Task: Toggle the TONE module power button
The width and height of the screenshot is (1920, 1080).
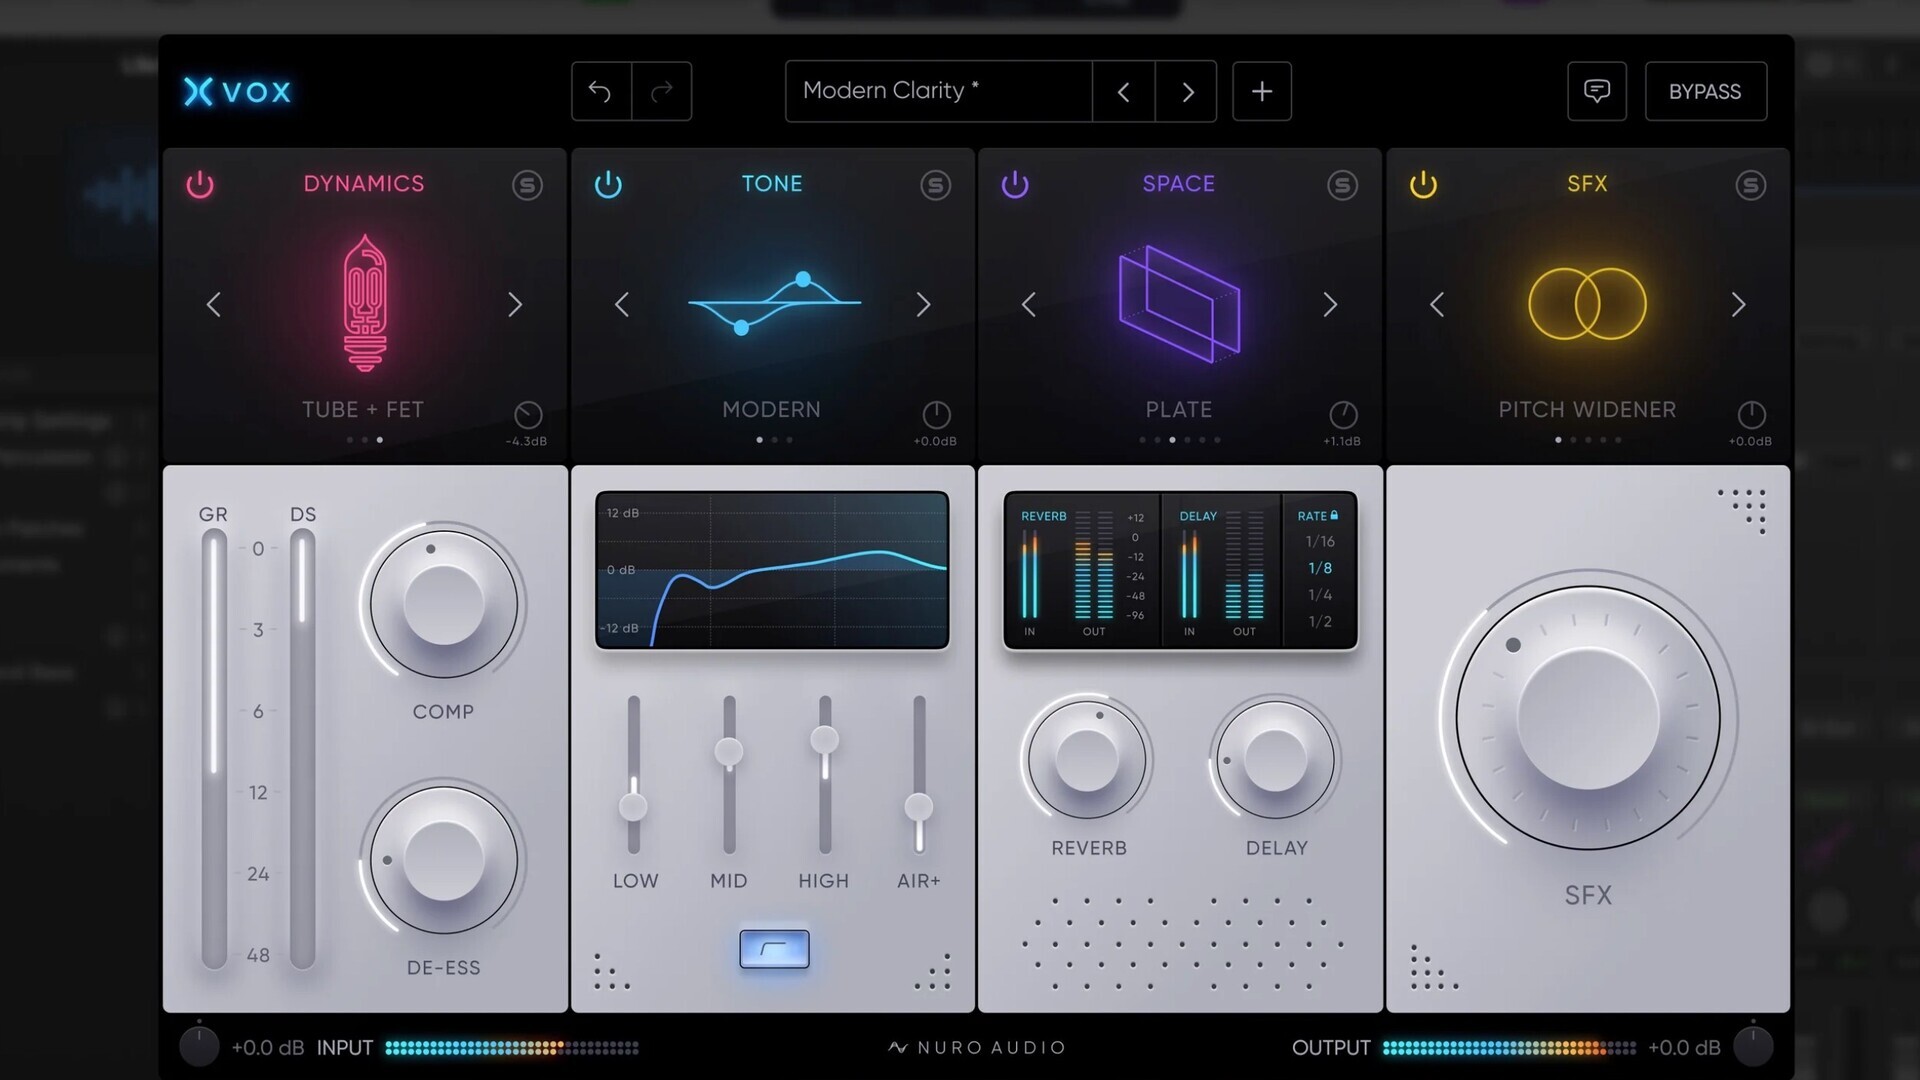Action: click(x=608, y=185)
